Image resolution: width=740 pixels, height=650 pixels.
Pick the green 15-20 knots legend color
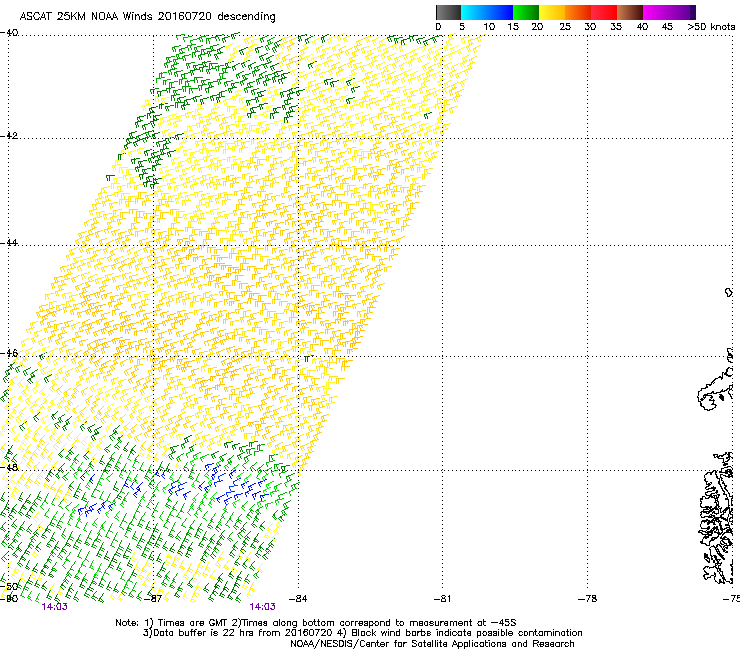tap(526, 12)
